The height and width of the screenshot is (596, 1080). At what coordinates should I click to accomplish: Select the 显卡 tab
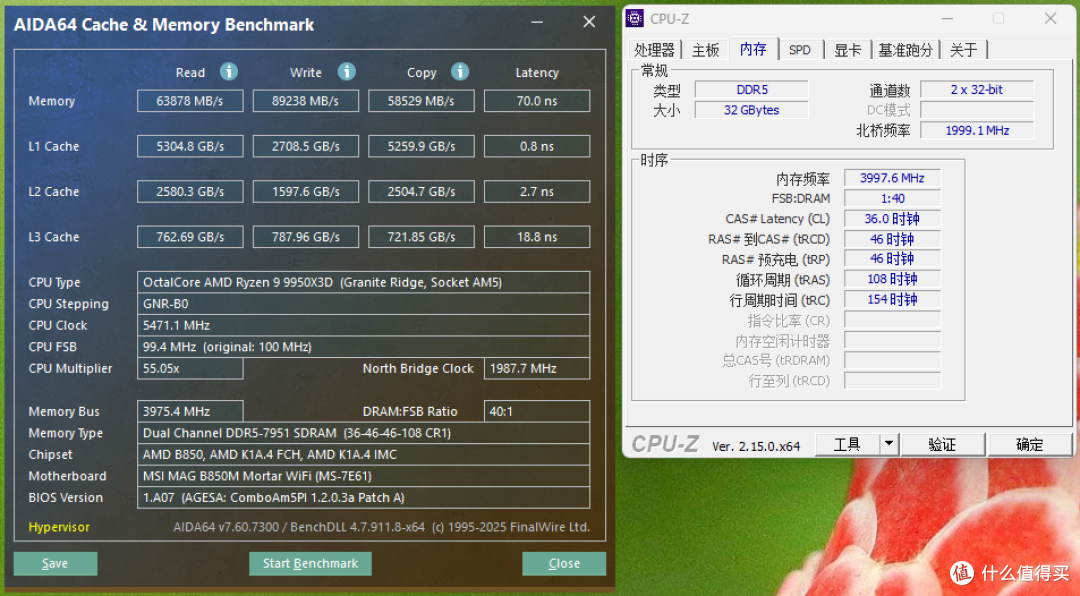coord(848,49)
